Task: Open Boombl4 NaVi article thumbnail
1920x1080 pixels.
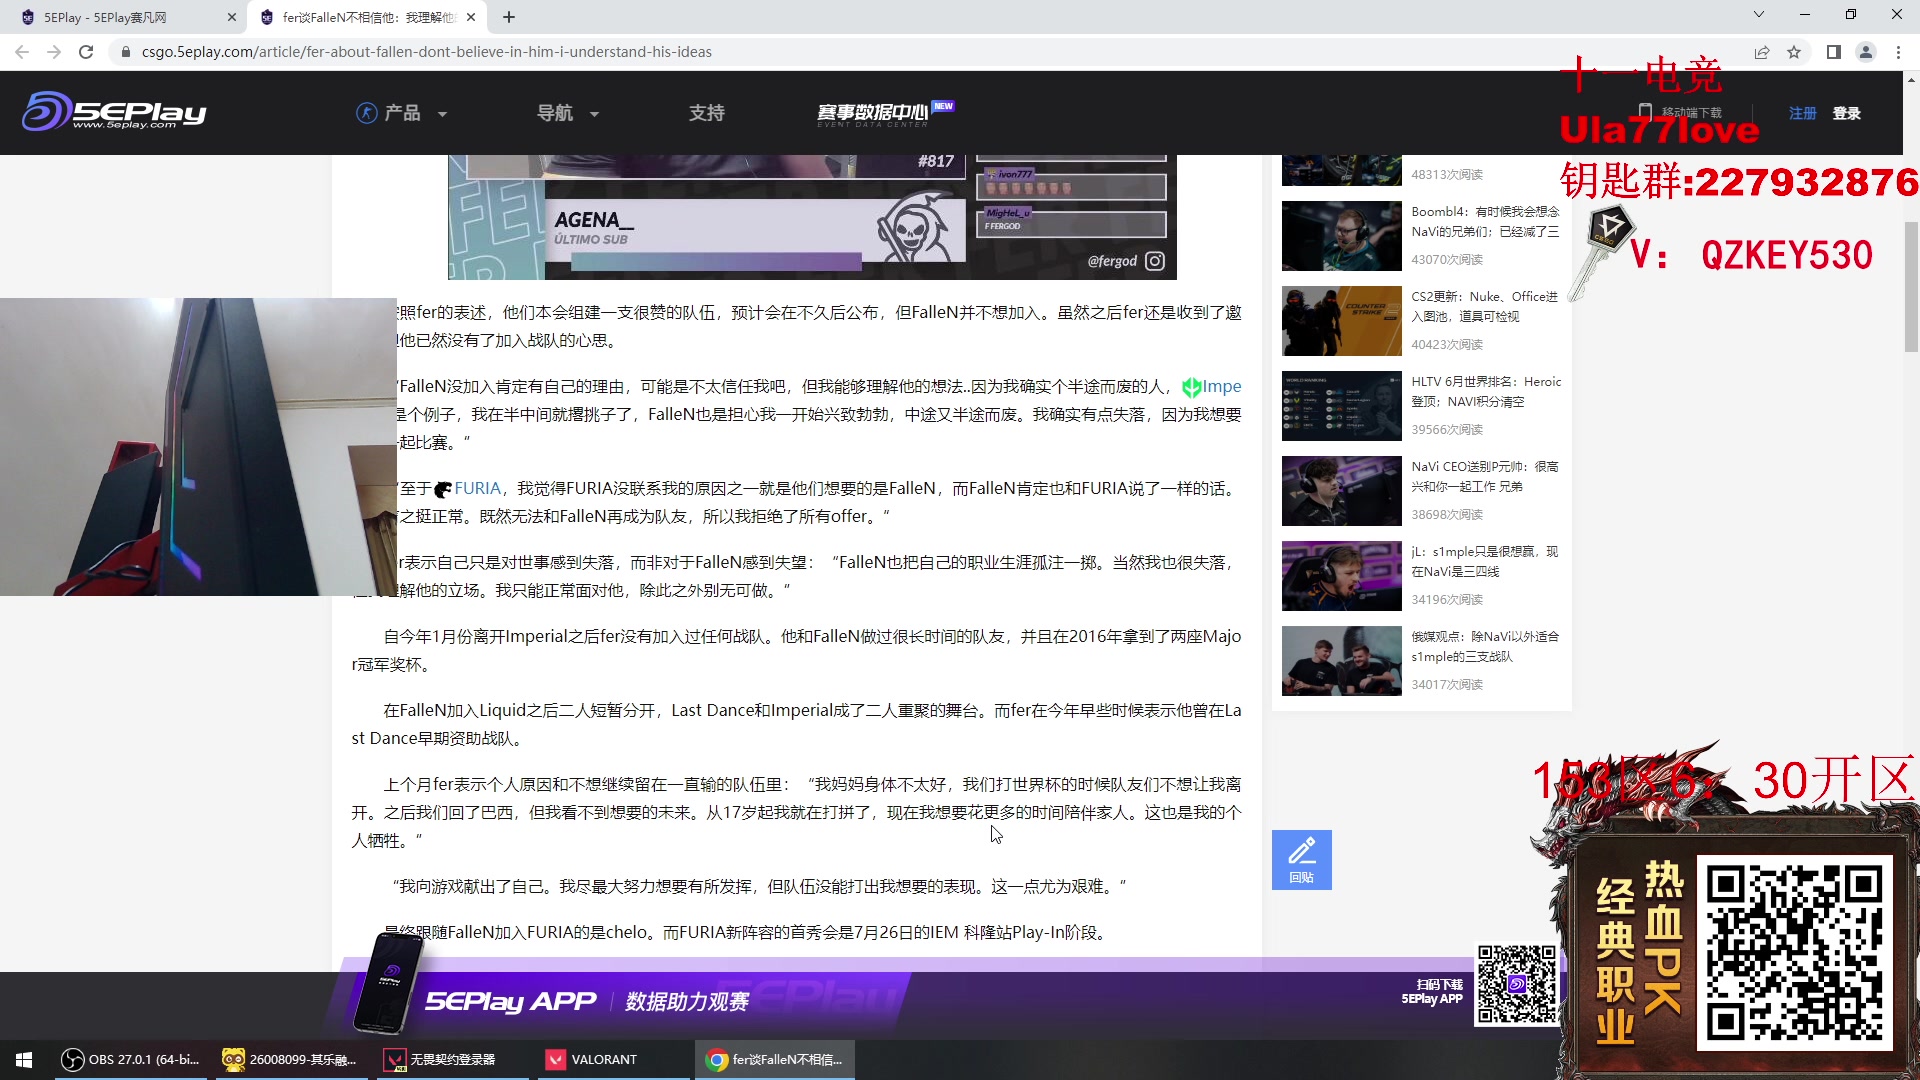Action: point(1341,236)
